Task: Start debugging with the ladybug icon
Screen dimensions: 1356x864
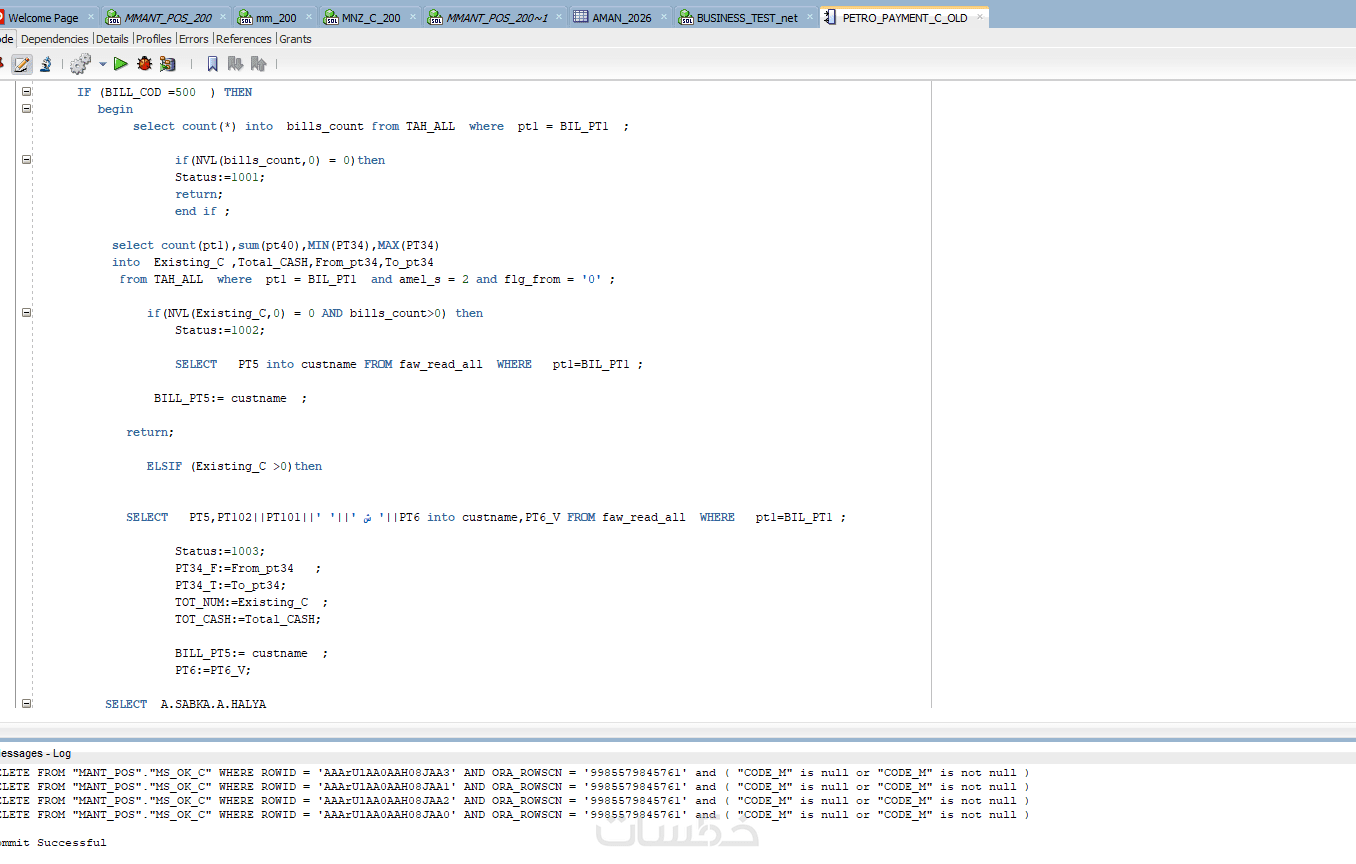Action: point(145,64)
